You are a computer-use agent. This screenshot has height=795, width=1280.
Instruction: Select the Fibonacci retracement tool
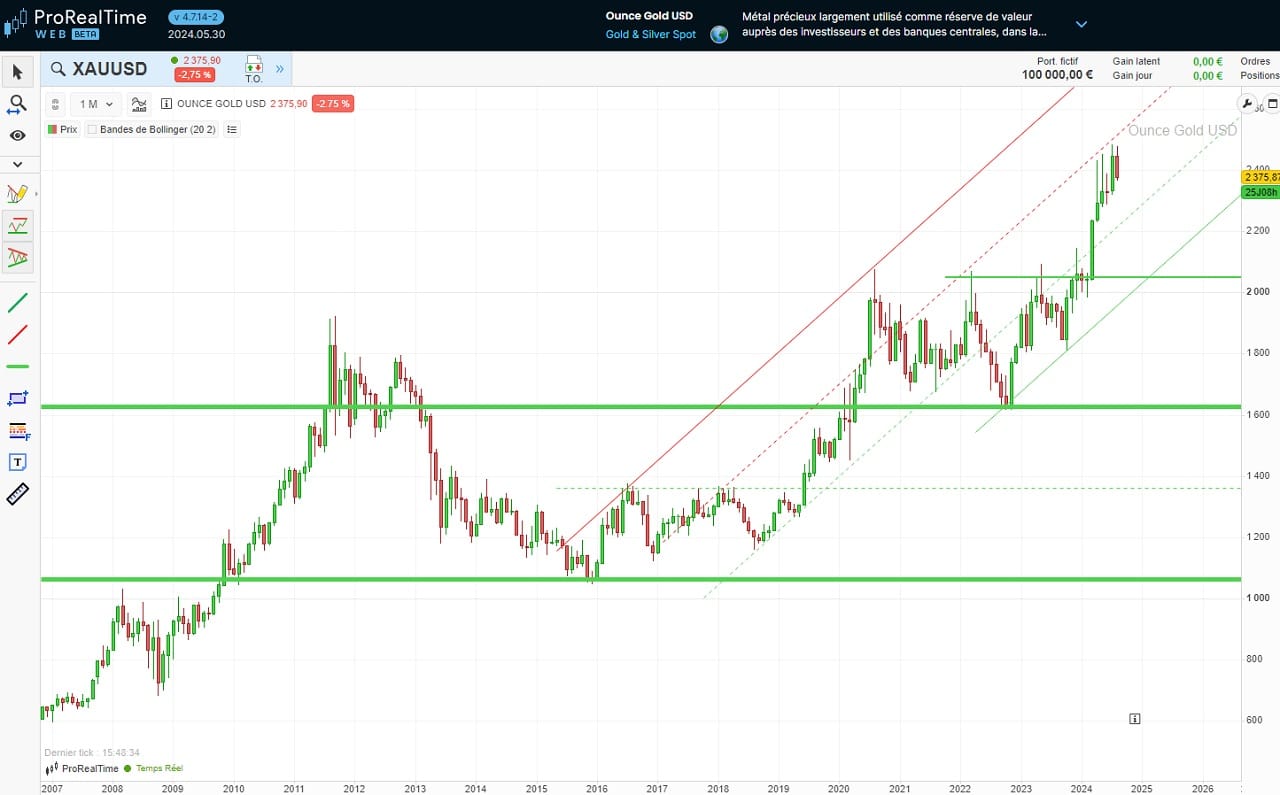click(x=17, y=430)
